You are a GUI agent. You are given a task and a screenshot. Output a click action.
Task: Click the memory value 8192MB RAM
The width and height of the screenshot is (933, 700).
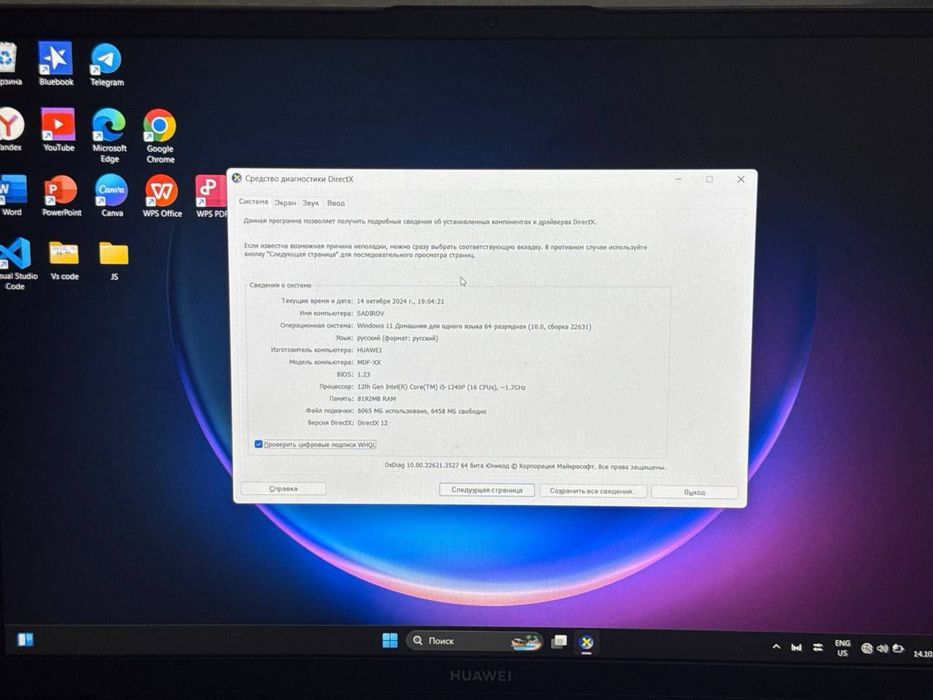click(376, 398)
